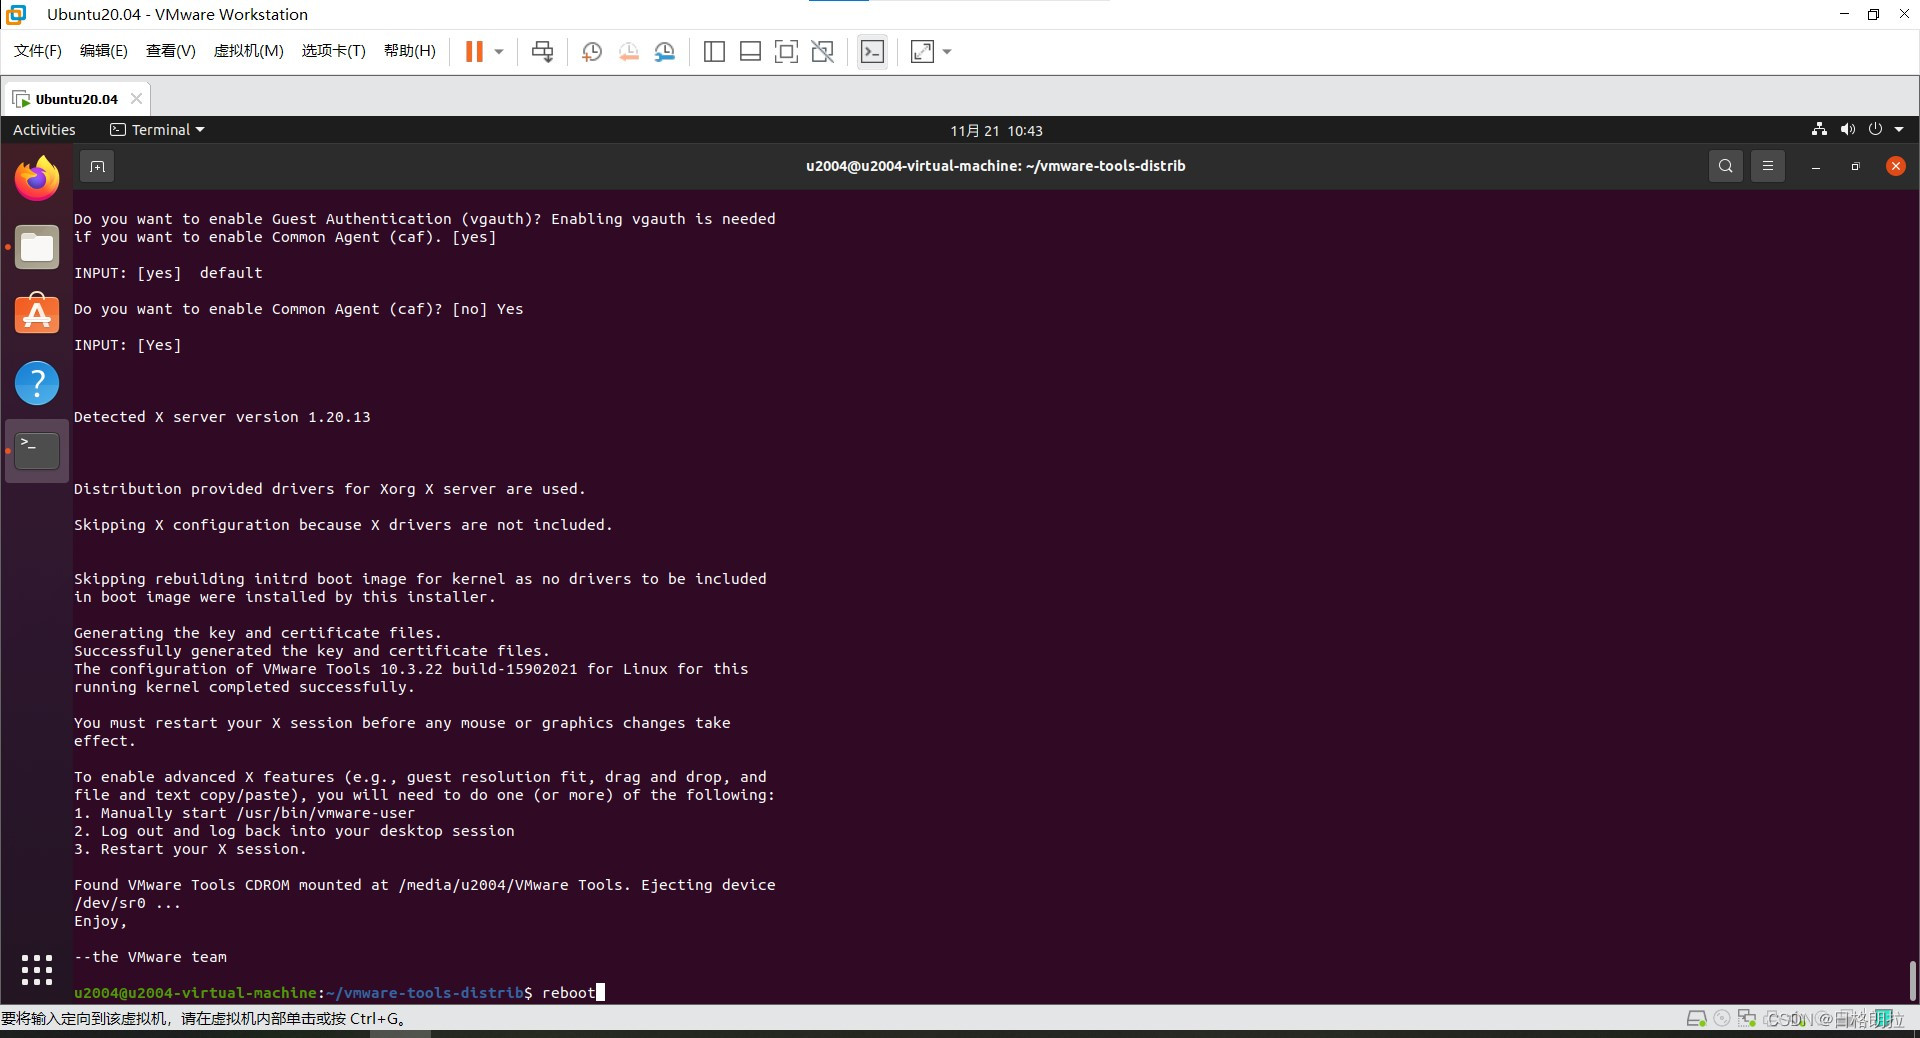
Task: Open the 选项卡(T) menu
Action: (x=334, y=51)
